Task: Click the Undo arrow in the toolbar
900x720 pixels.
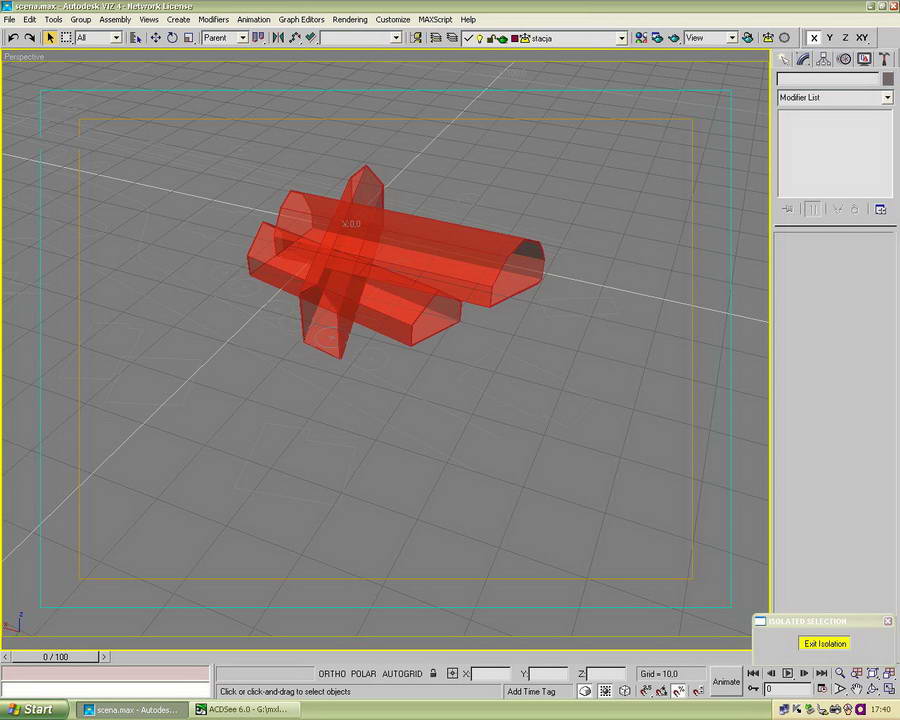Action: [13, 38]
